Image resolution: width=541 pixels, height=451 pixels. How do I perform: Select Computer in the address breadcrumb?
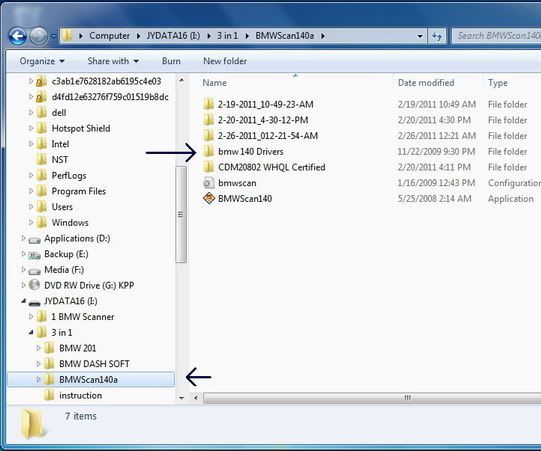pyautogui.click(x=109, y=36)
